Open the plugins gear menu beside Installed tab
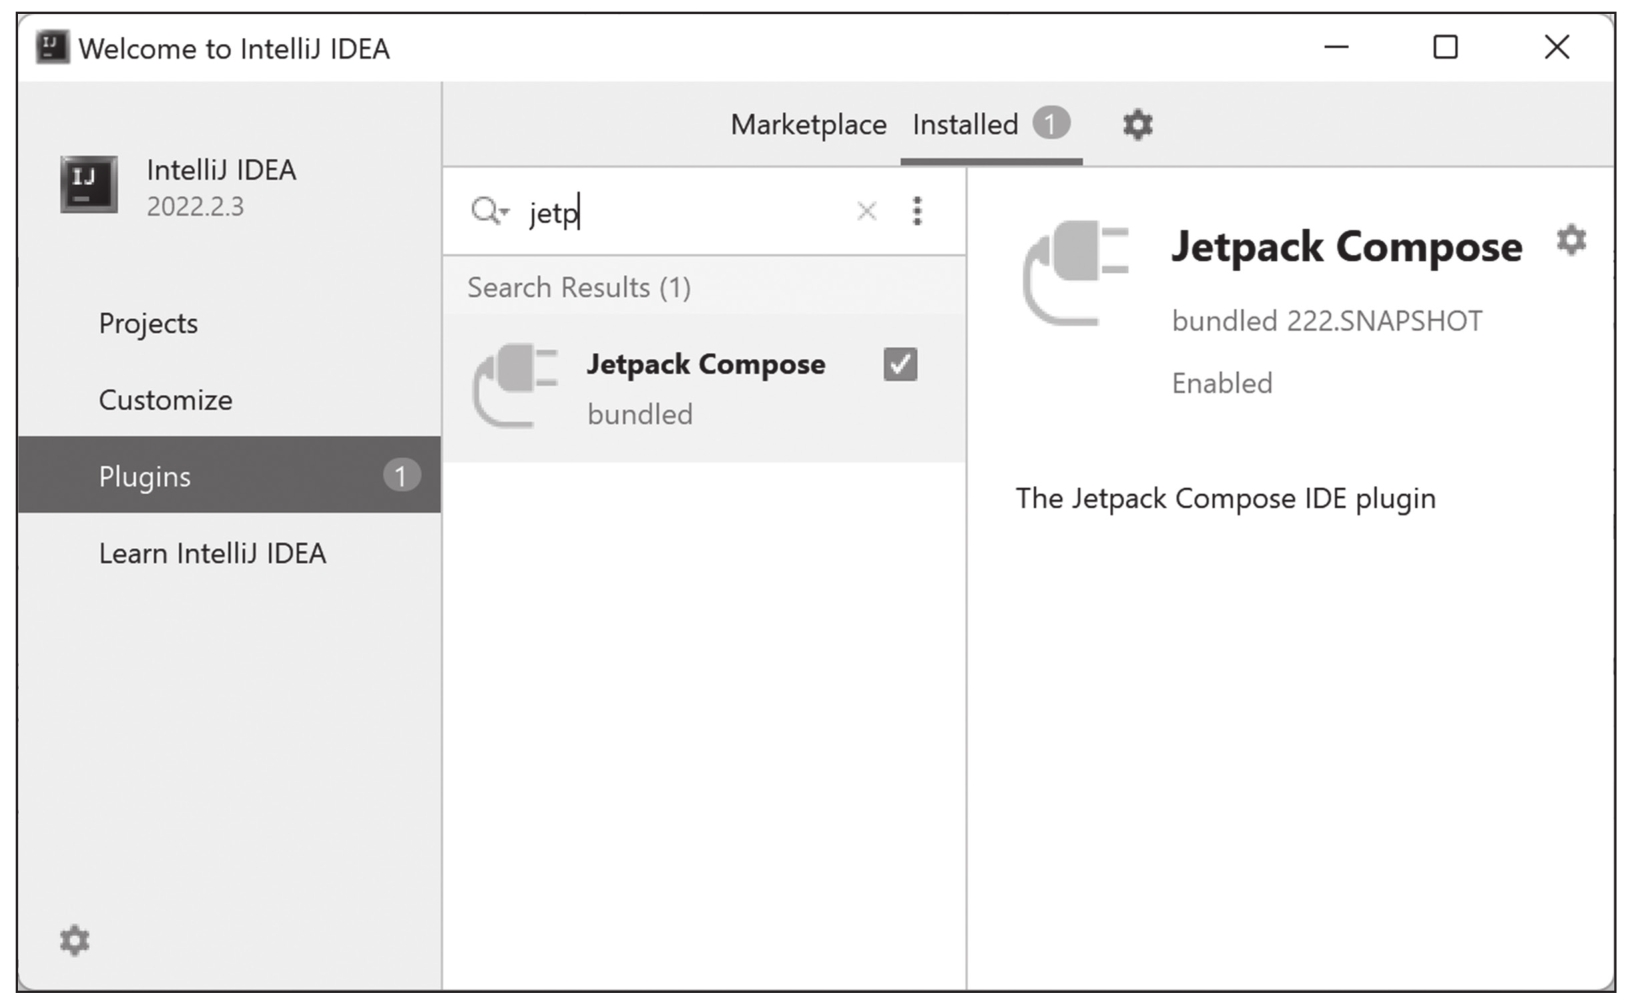The height and width of the screenshot is (1004, 1632). [1137, 125]
